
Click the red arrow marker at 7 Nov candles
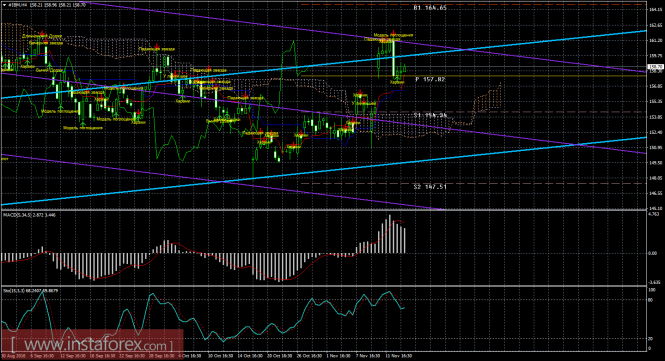click(x=360, y=93)
